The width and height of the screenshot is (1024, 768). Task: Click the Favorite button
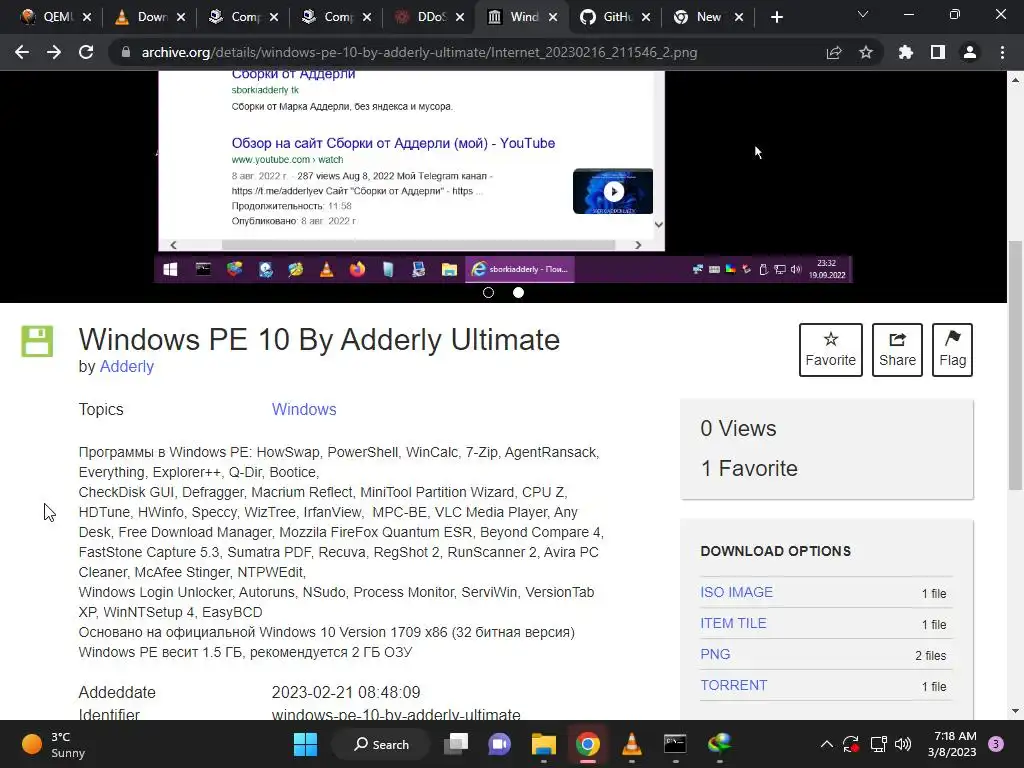coord(831,349)
